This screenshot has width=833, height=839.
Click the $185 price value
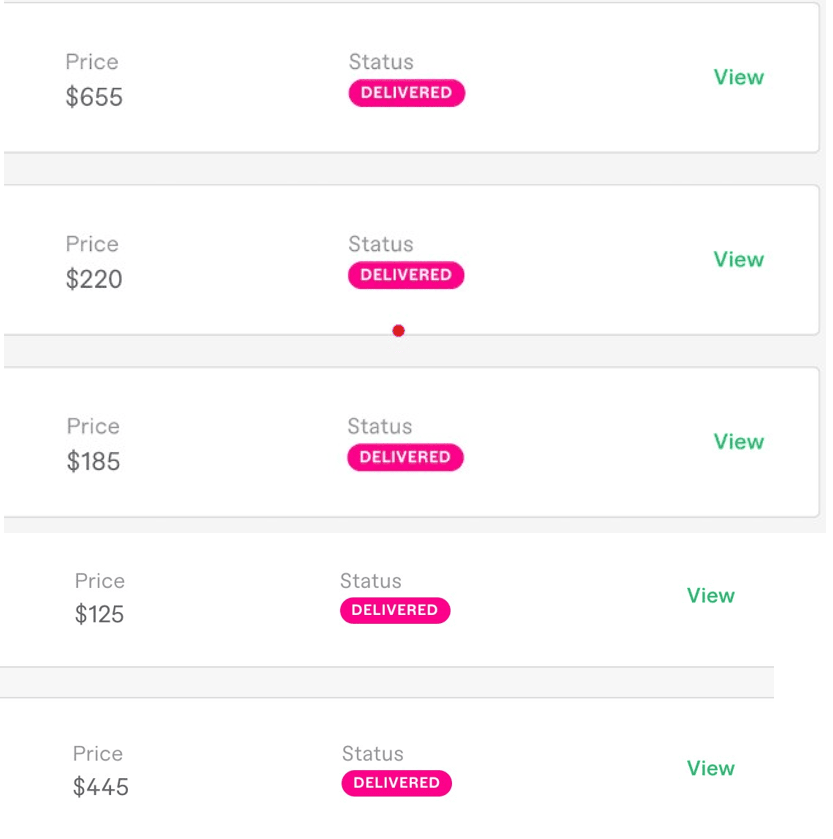pos(93,462)
